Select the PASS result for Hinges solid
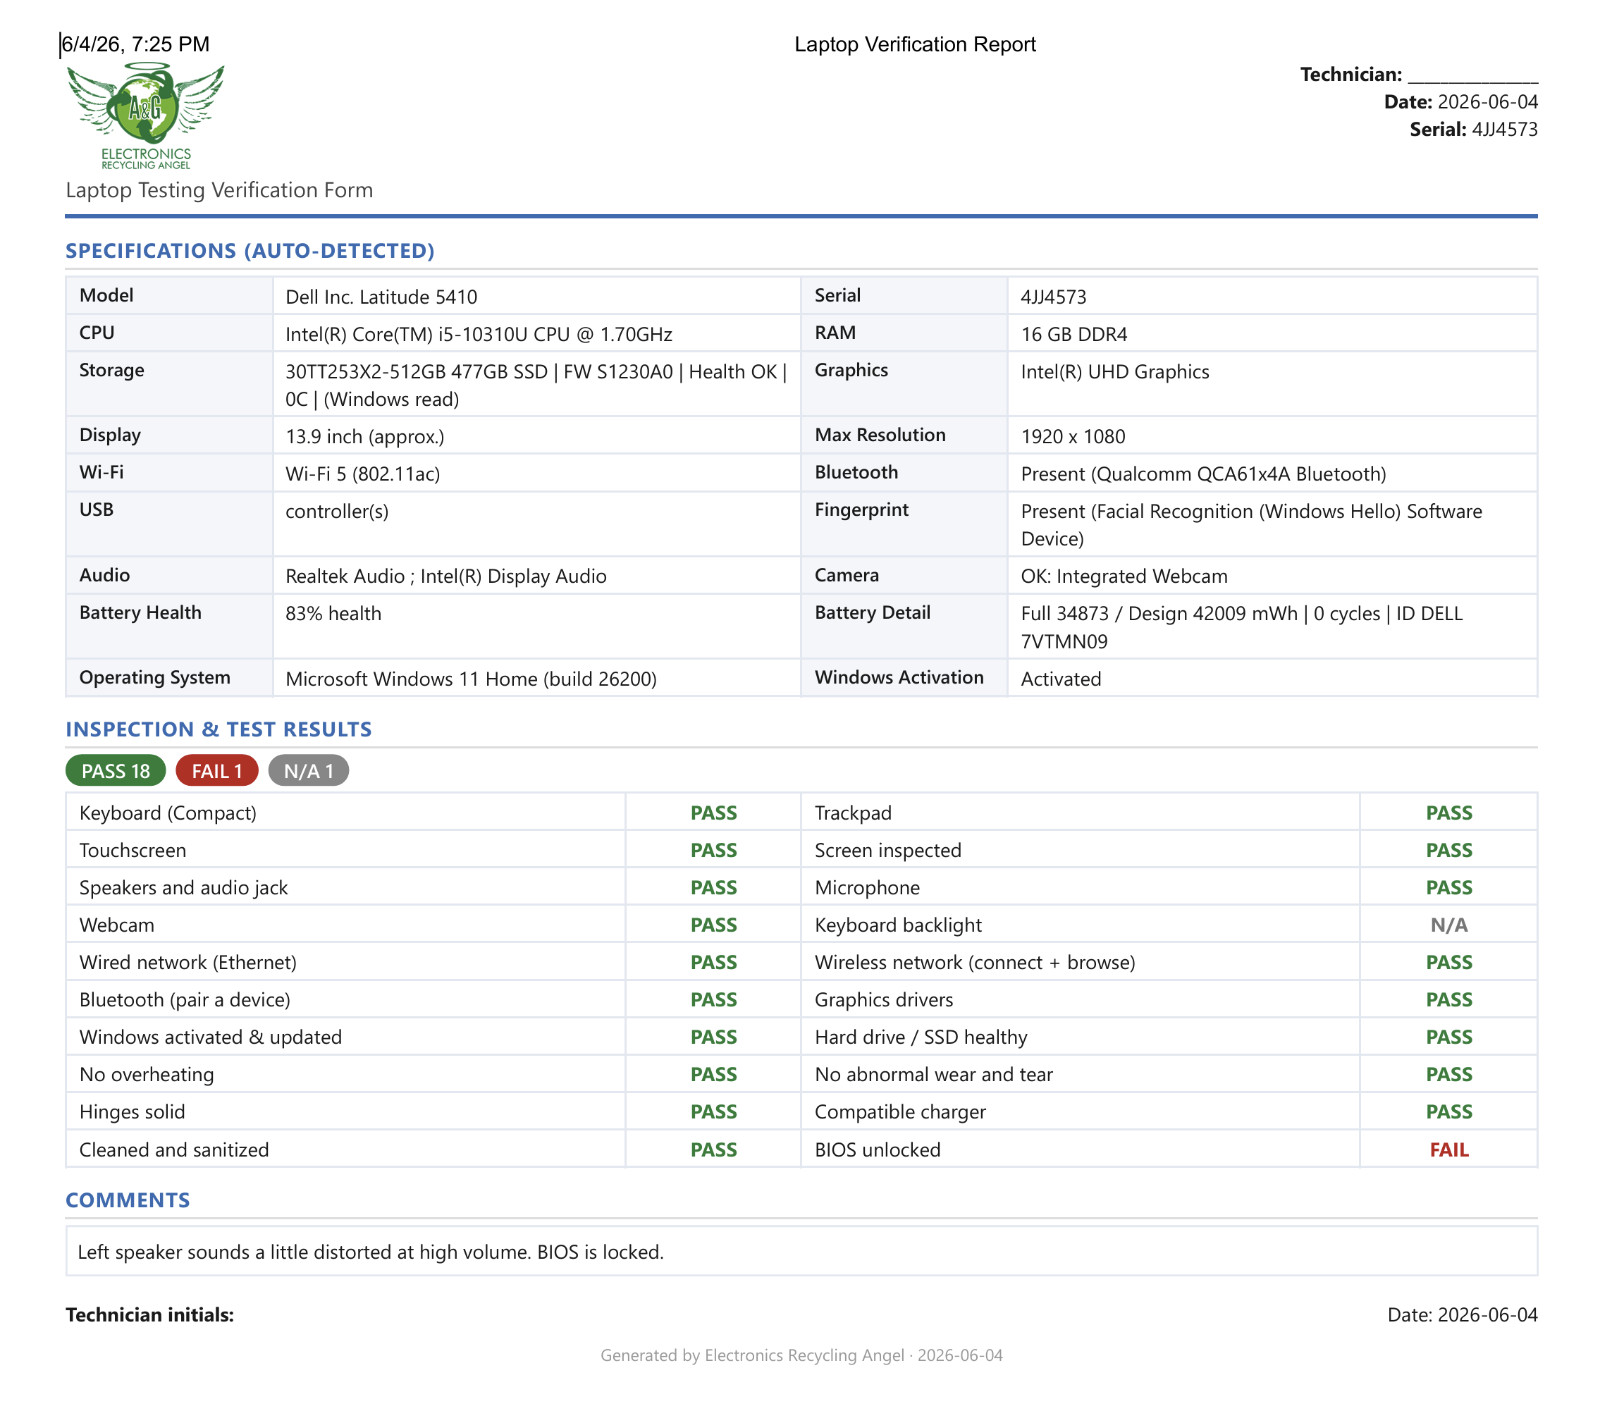1600x1413 pixels. [714, 1112]
